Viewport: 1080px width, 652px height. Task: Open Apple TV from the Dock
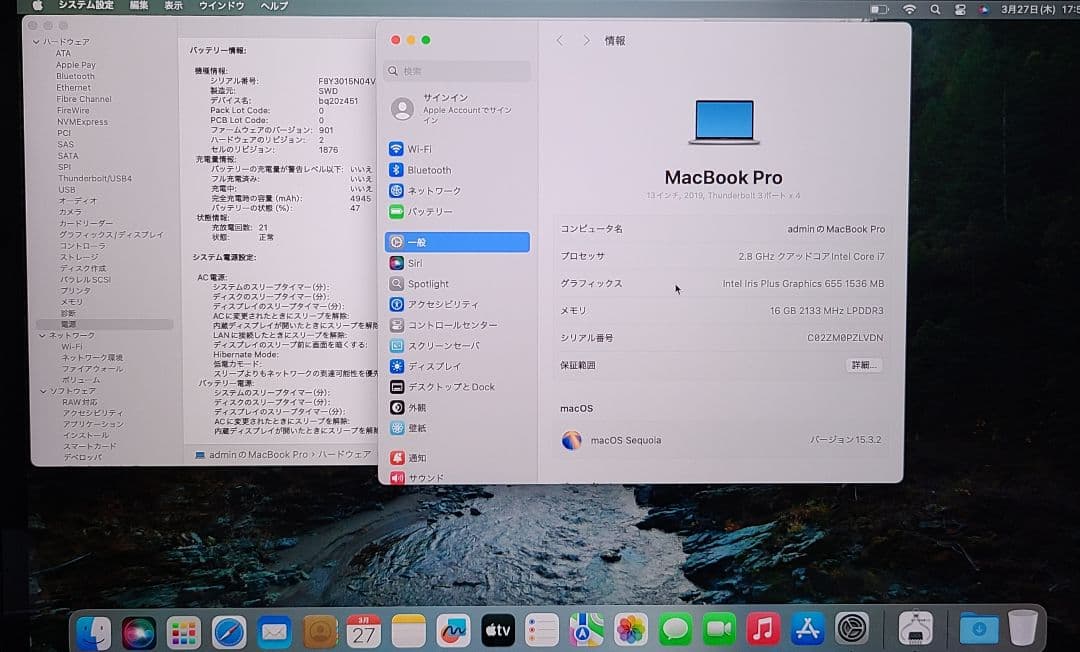tap(497, 631)
